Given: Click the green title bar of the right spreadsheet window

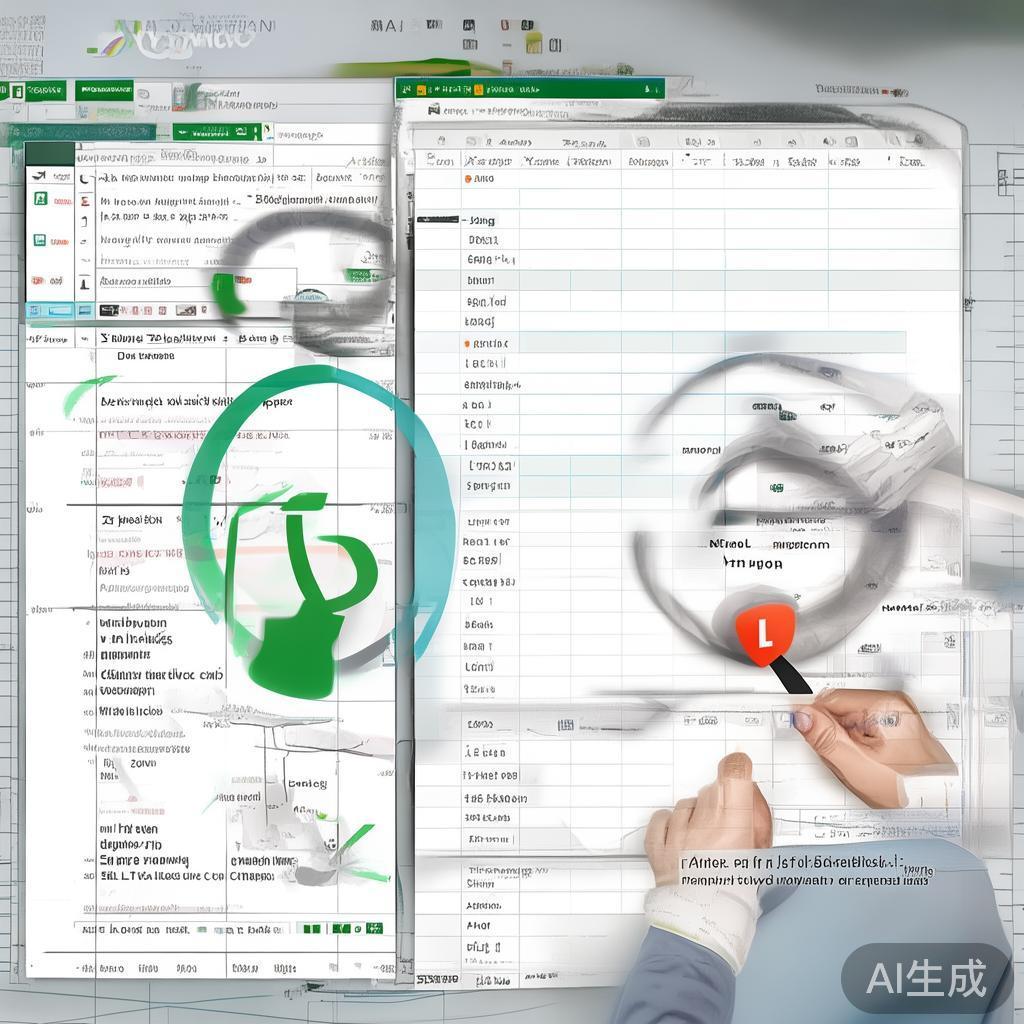Looking at the screenshot, I should click(x=530, y=89).
